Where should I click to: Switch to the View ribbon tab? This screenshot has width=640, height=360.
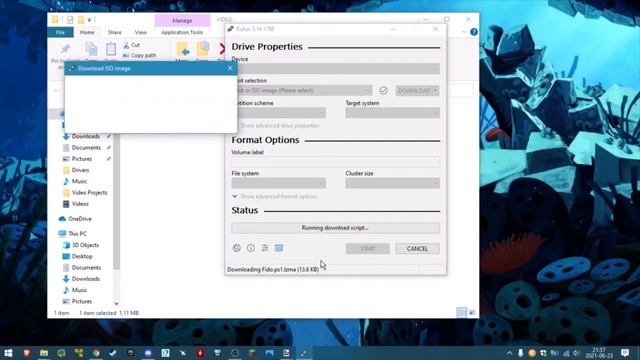(x=140, y=32)
